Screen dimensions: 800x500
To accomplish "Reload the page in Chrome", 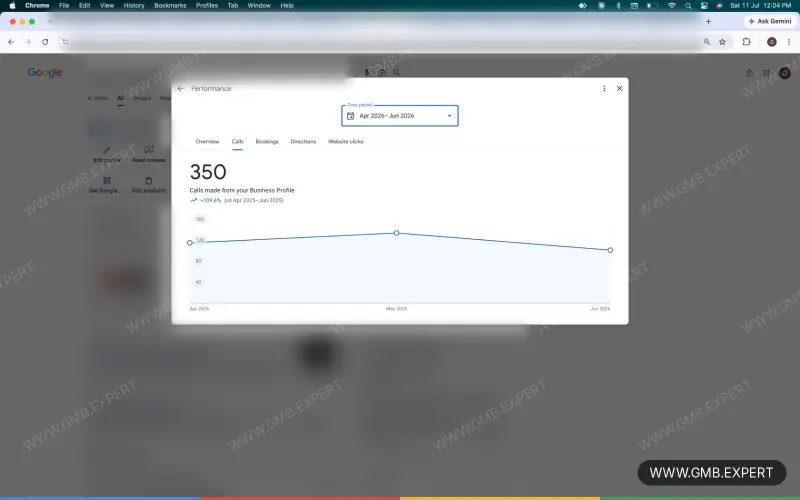I will 45,42.
